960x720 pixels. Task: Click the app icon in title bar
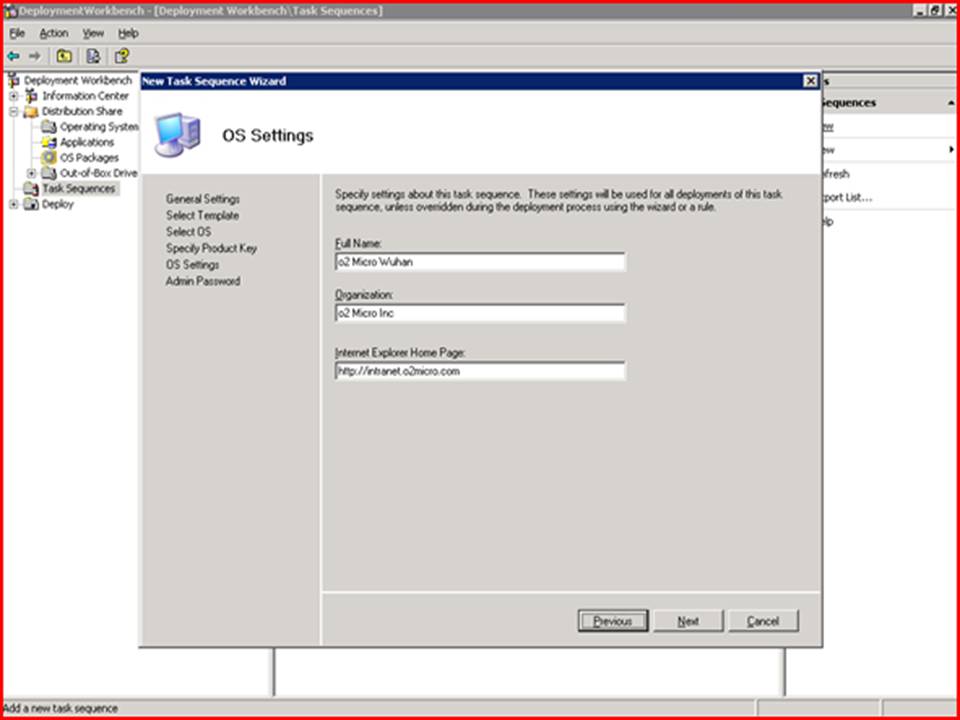(x=10, y=11)
